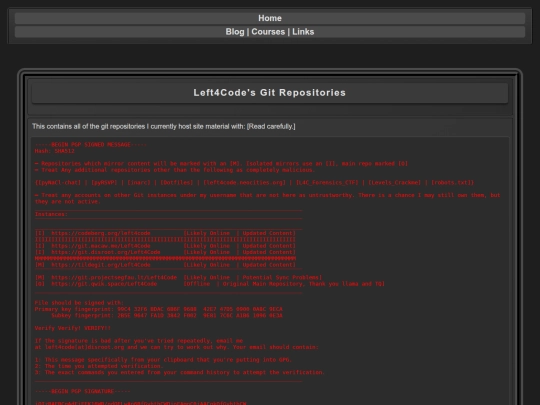Click list item 3 about exact commands entered
The width and height of the screenshot is (540, 405).
(179, 372)
